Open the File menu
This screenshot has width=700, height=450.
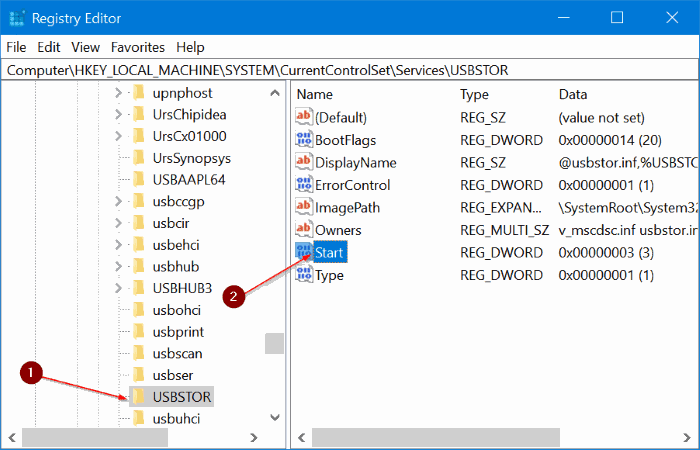[x=16, y=47]
